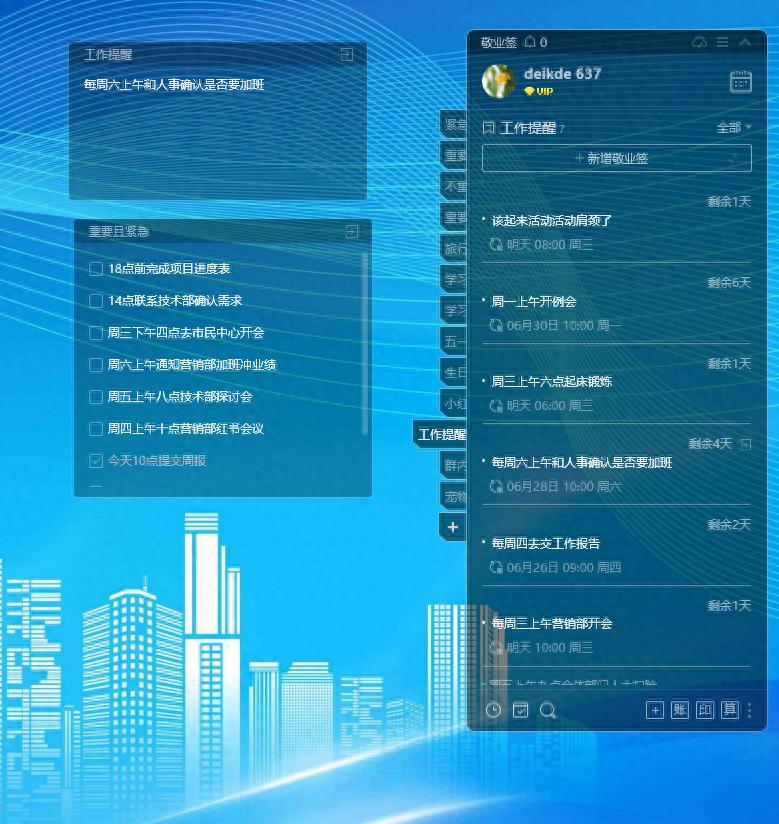Open the 算 calculator icon
This screenshot has height=824, width=779.
(730, 710)
